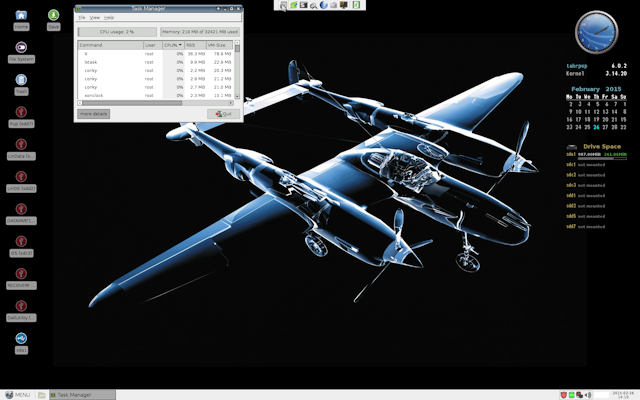Click CPU usage progress bar
The width and height of the screenshot is (640, 400).
tap(117, 32)
